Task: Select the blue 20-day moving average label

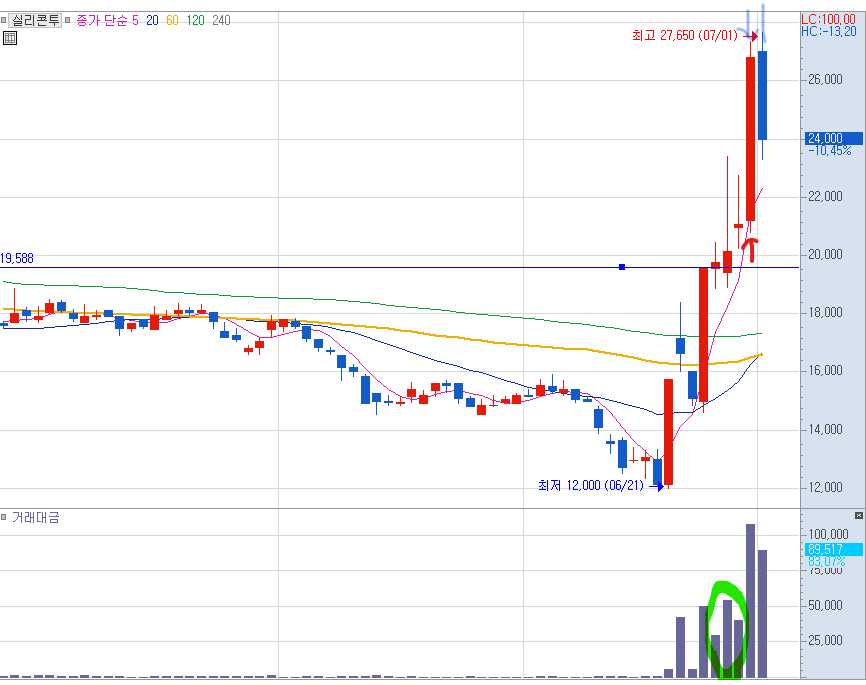Action: point(152,20)
